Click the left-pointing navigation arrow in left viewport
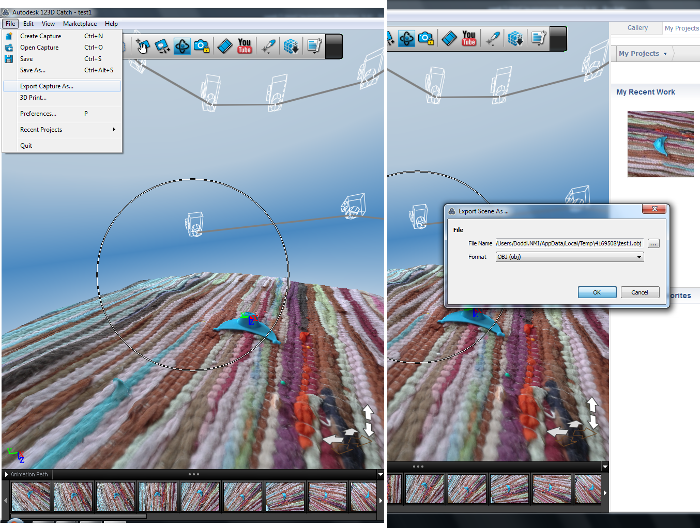This screenshot has height=528, width=700. point(332,440)
